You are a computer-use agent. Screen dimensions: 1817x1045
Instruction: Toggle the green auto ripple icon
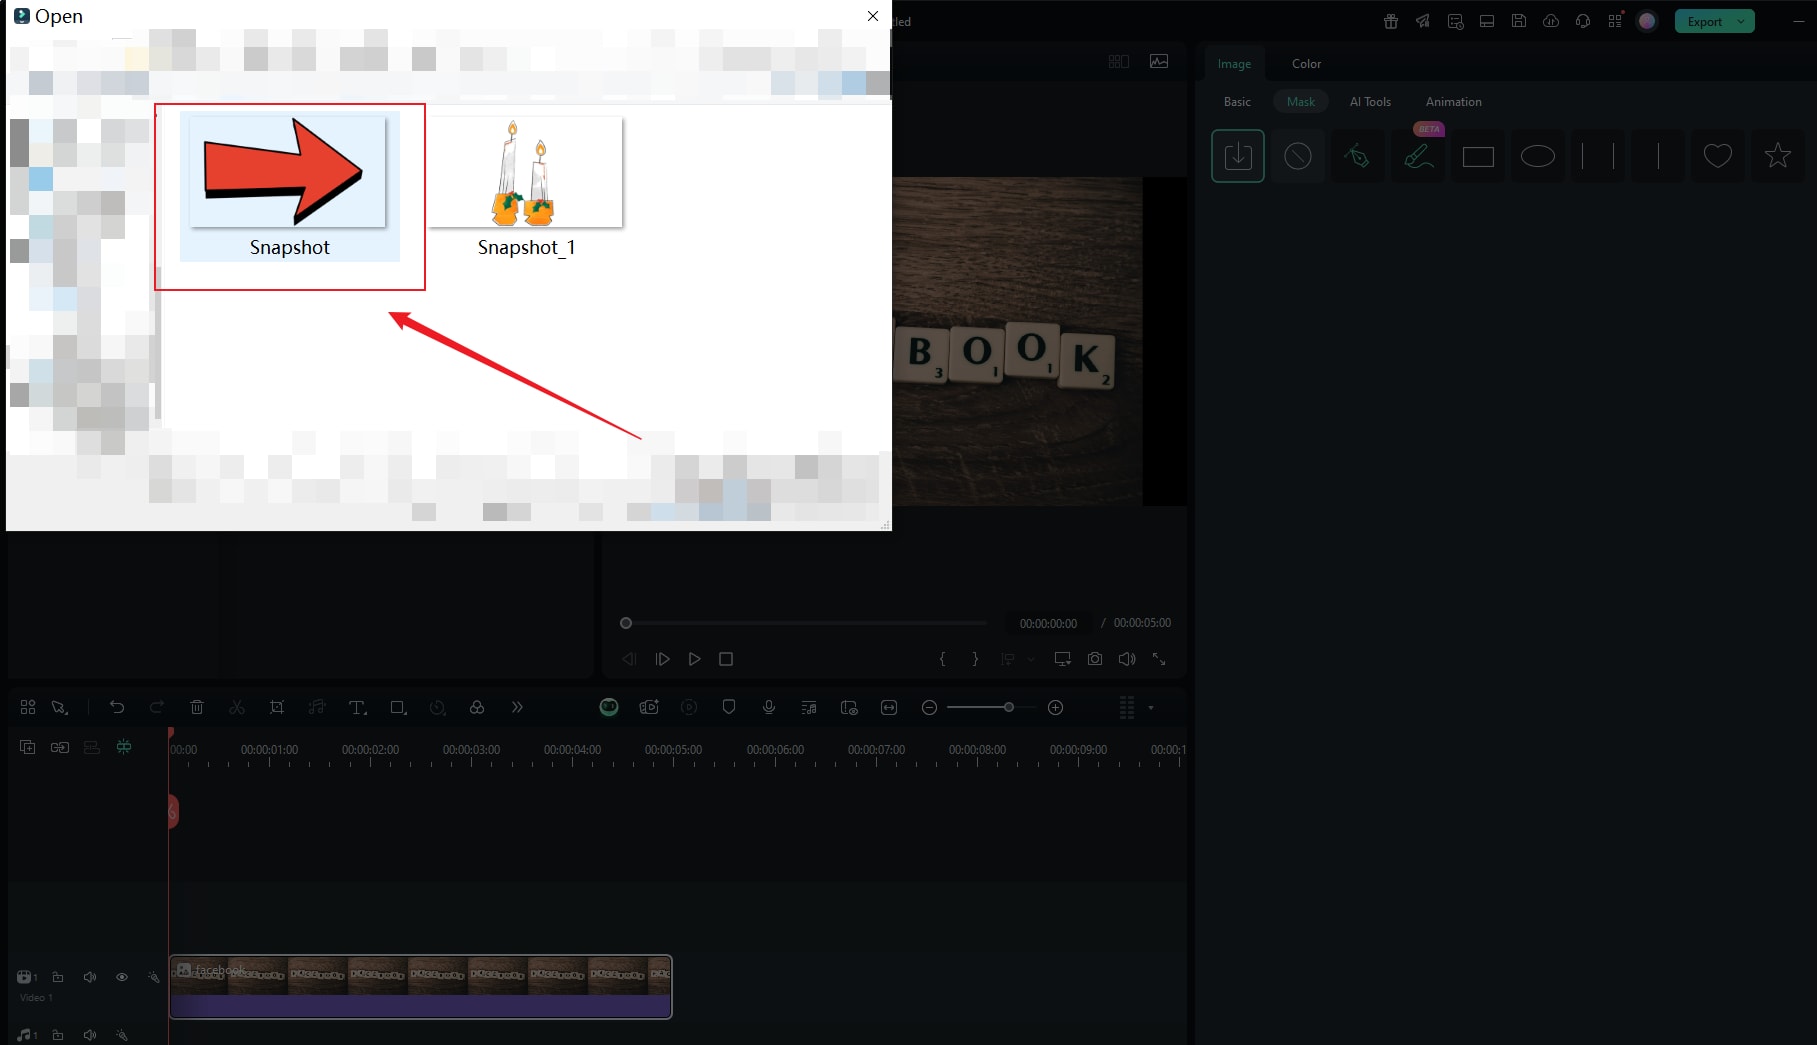tap(124, 747)
